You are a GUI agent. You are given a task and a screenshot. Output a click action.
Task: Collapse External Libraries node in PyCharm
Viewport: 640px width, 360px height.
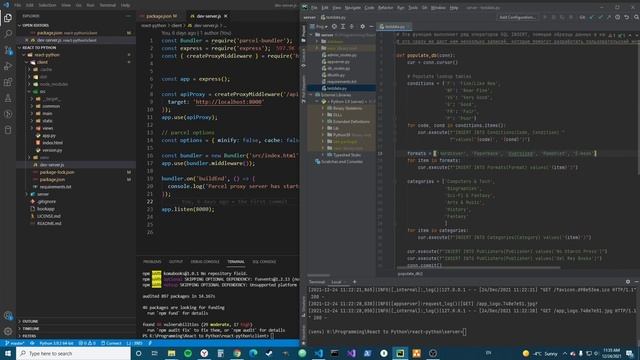[311, 95]
